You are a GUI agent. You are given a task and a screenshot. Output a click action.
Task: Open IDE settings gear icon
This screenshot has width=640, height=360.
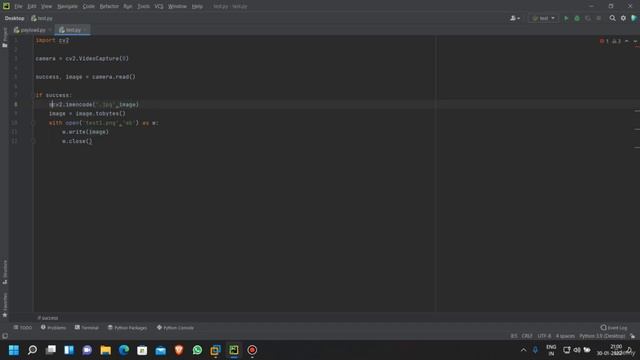click(x=623, y=18)
